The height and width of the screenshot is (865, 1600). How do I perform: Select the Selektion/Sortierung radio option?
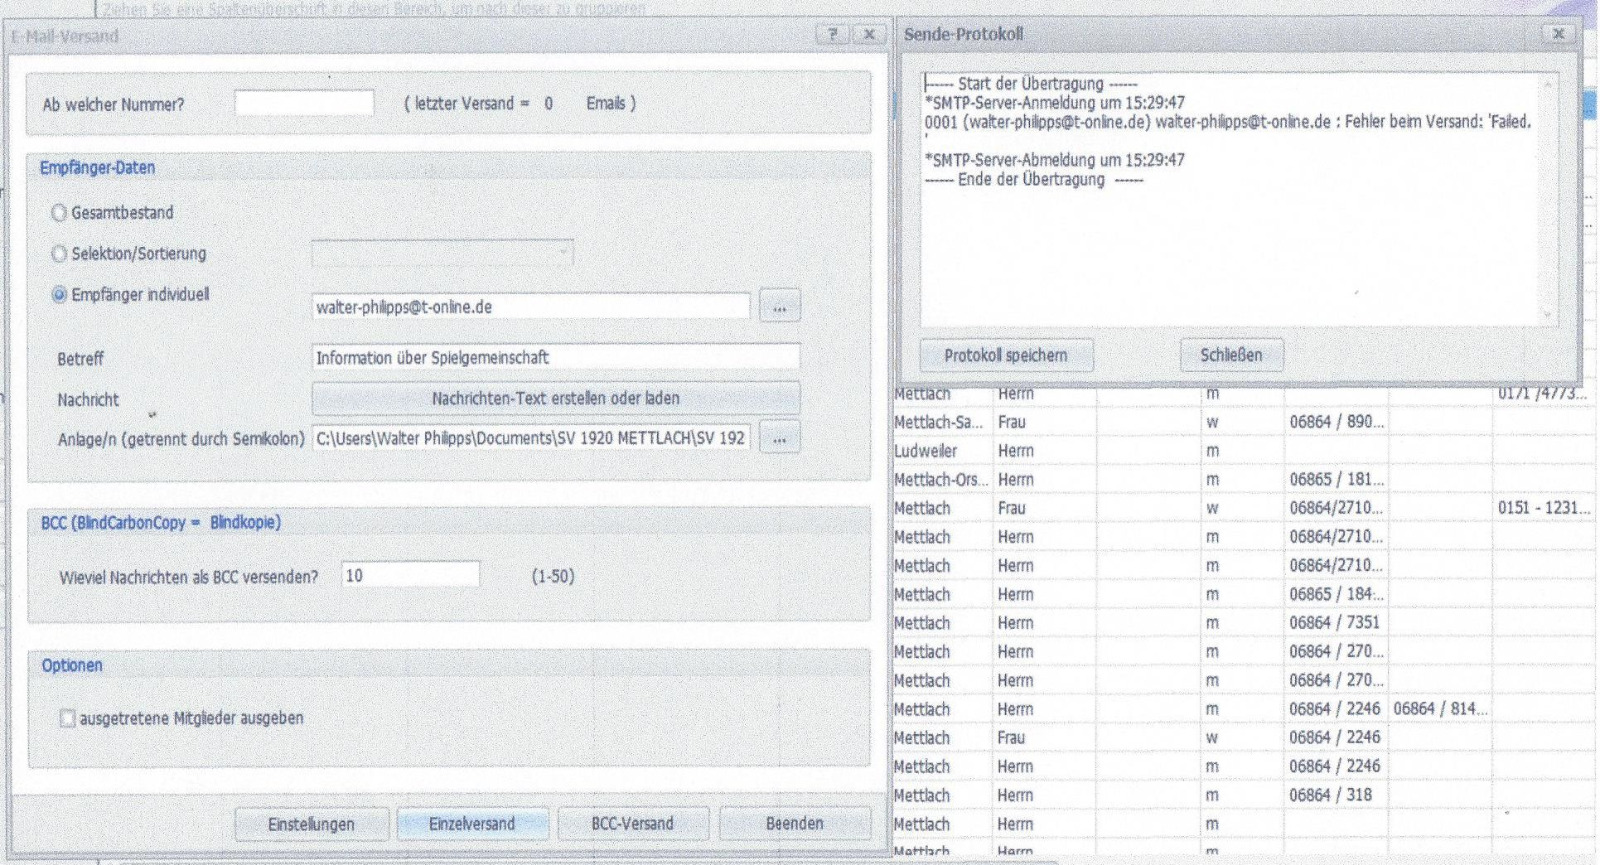point(59,254)
